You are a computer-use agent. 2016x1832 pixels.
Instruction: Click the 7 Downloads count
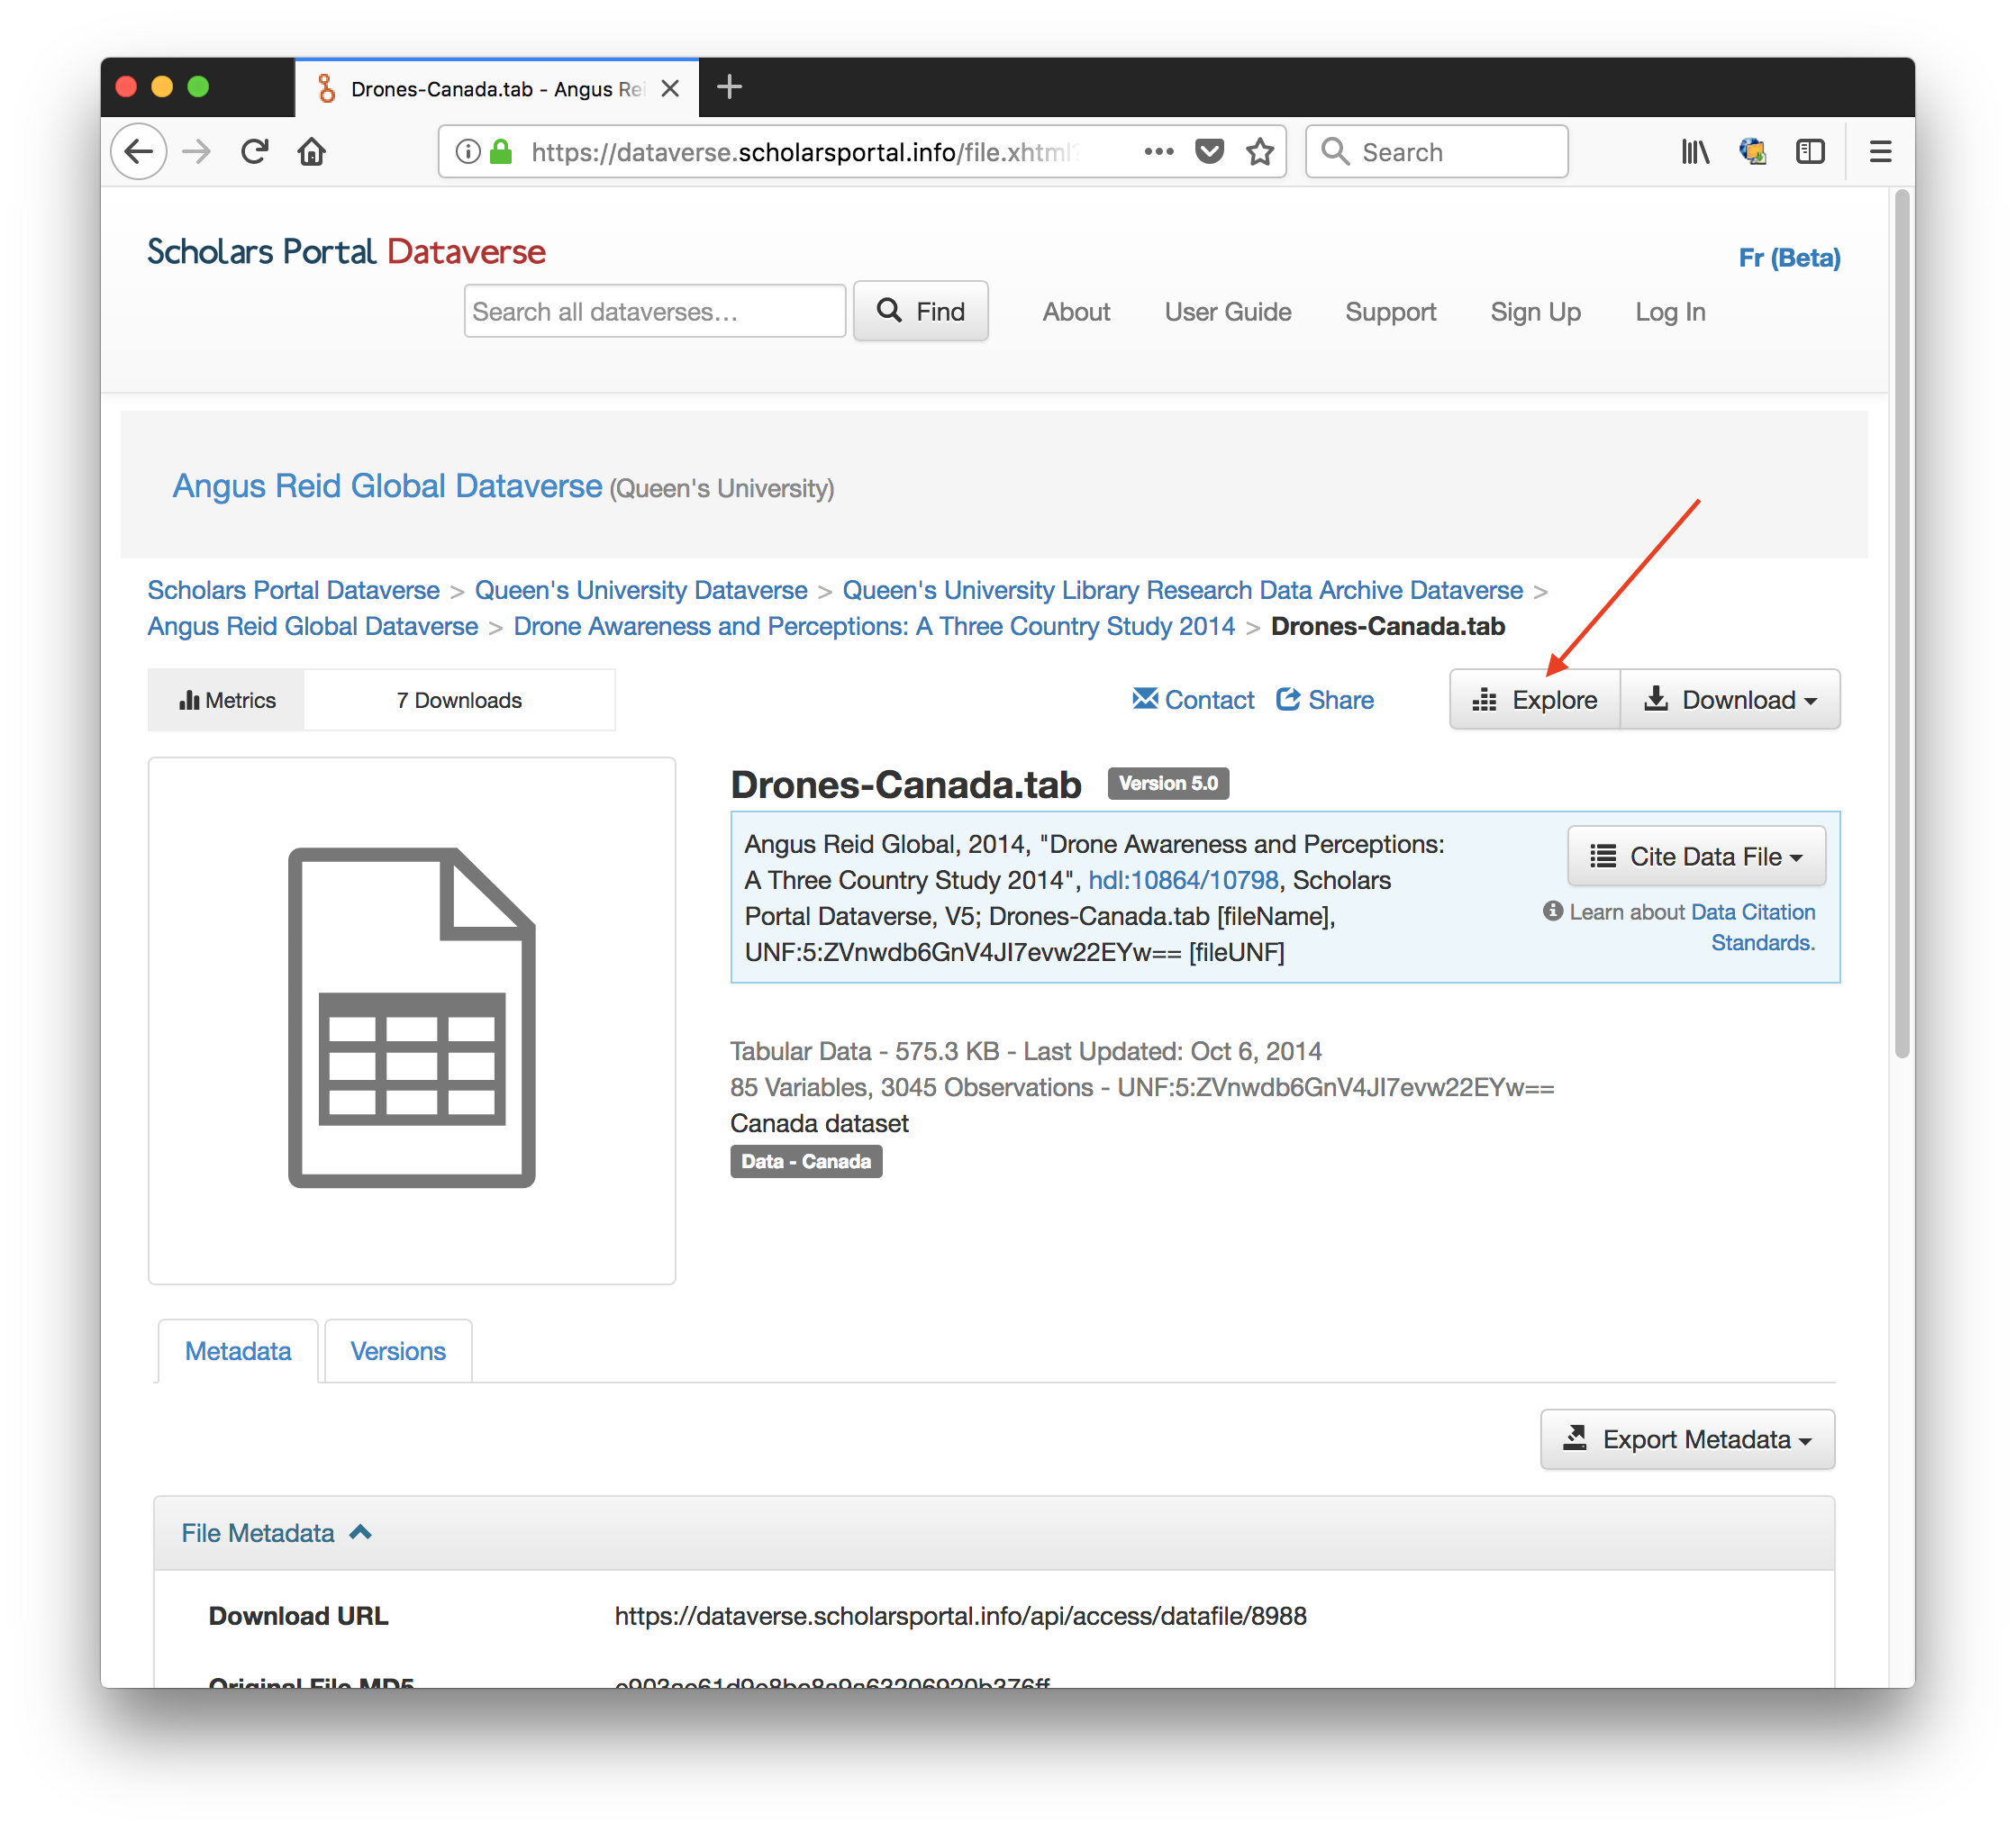coord(459,700)
